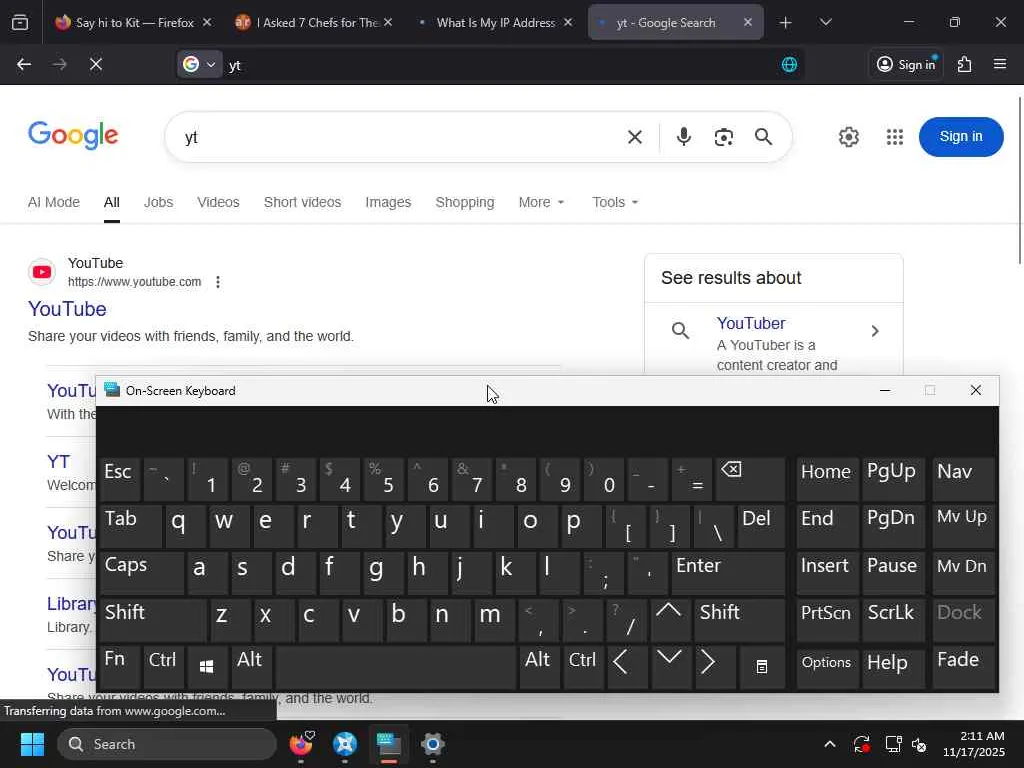Open the three-dot menu beside youtube.com result

tap(217, 282)
